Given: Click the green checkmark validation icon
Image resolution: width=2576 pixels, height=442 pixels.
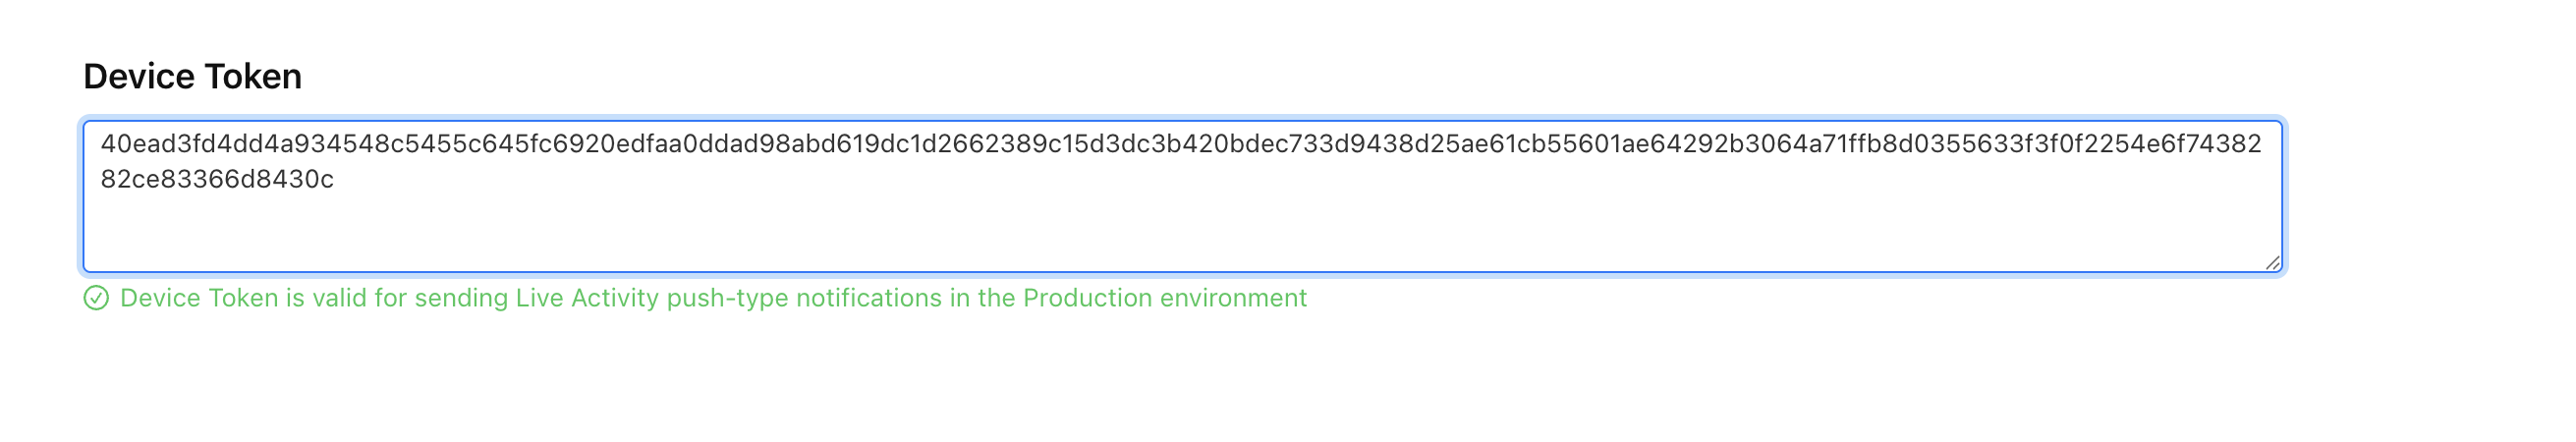Looking at the screenshot, I should coord(96,298).
